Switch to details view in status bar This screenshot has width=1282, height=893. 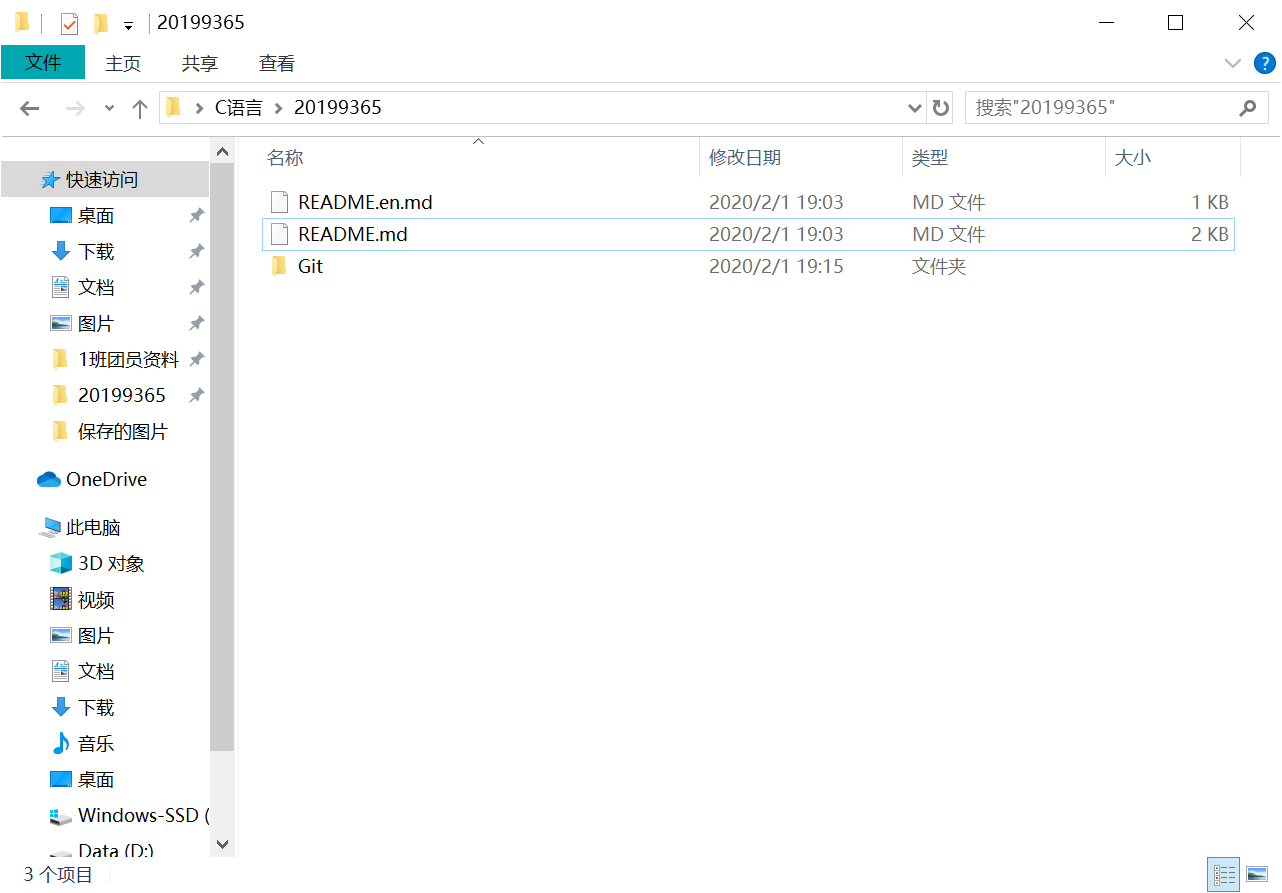[x=1224, y=875]
